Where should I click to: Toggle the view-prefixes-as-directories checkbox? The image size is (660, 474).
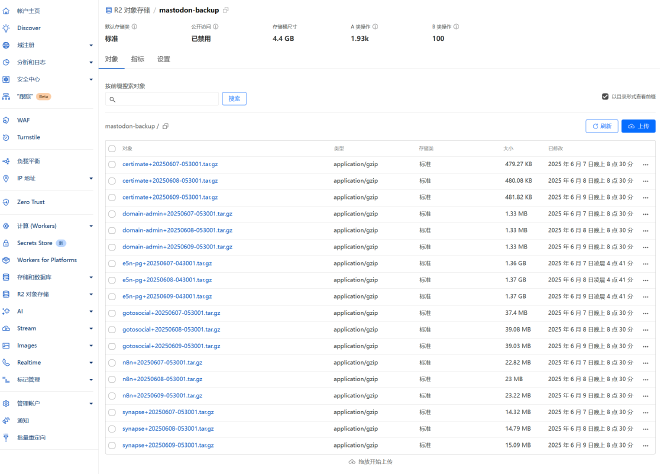point(605,96)
